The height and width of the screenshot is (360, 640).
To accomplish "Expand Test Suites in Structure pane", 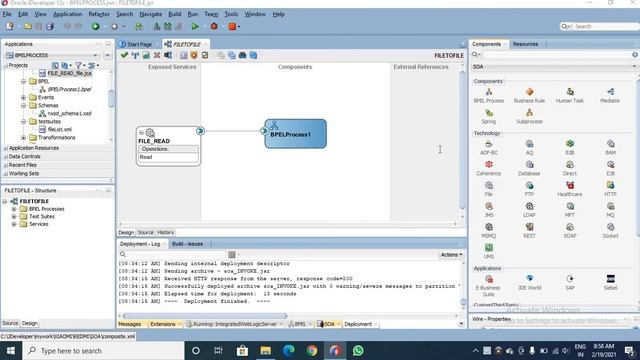I will (x=14, y=217).
